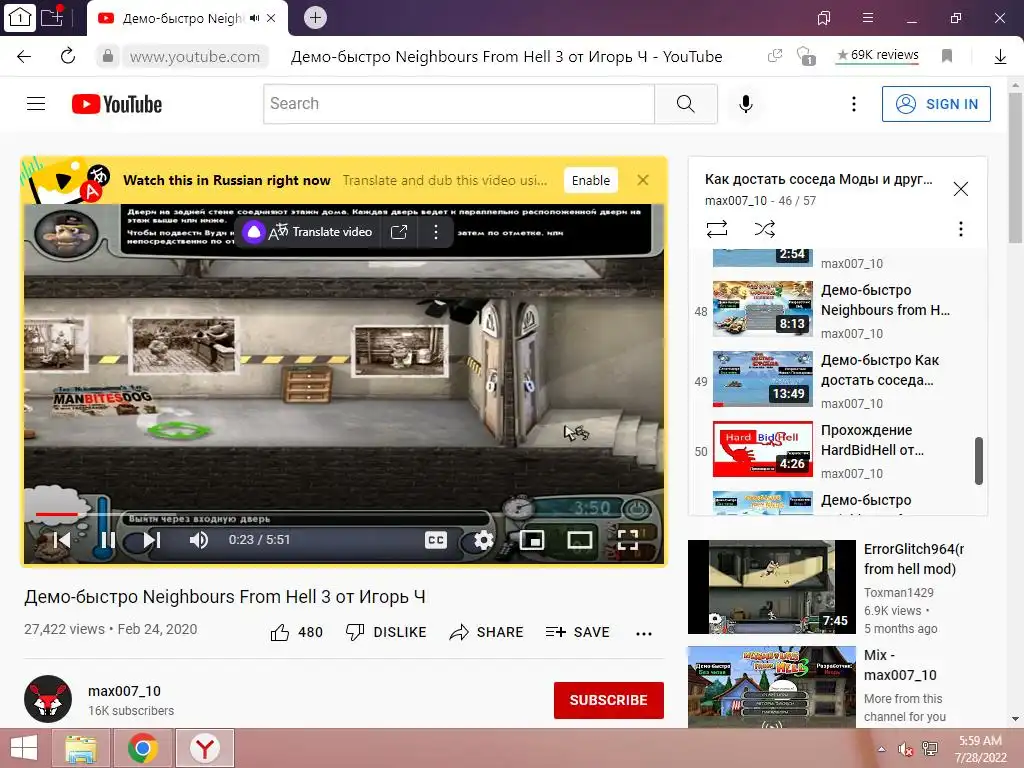
Task: Go to the previous video in the player
Action: coord(62,539)
